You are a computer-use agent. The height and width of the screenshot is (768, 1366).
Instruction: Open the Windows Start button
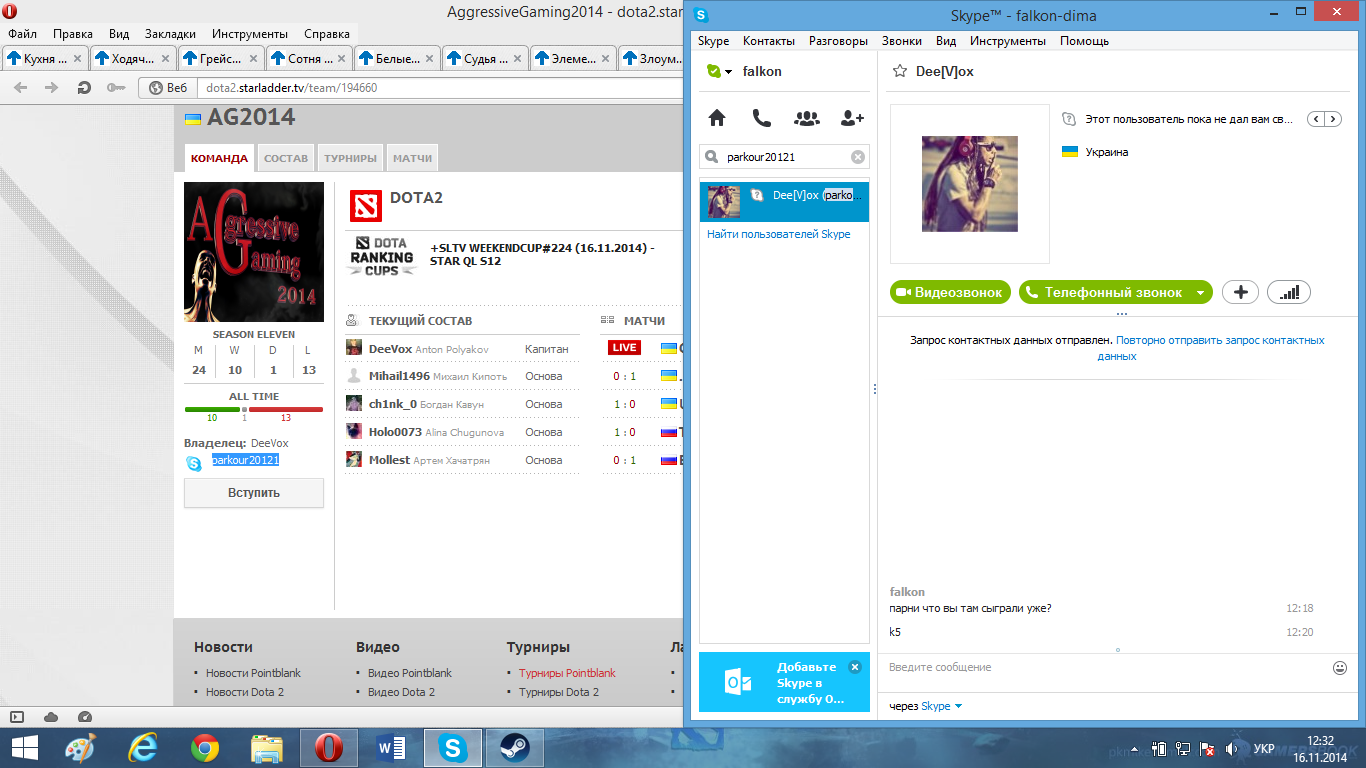pyautogui.click(x=24, y=747)
